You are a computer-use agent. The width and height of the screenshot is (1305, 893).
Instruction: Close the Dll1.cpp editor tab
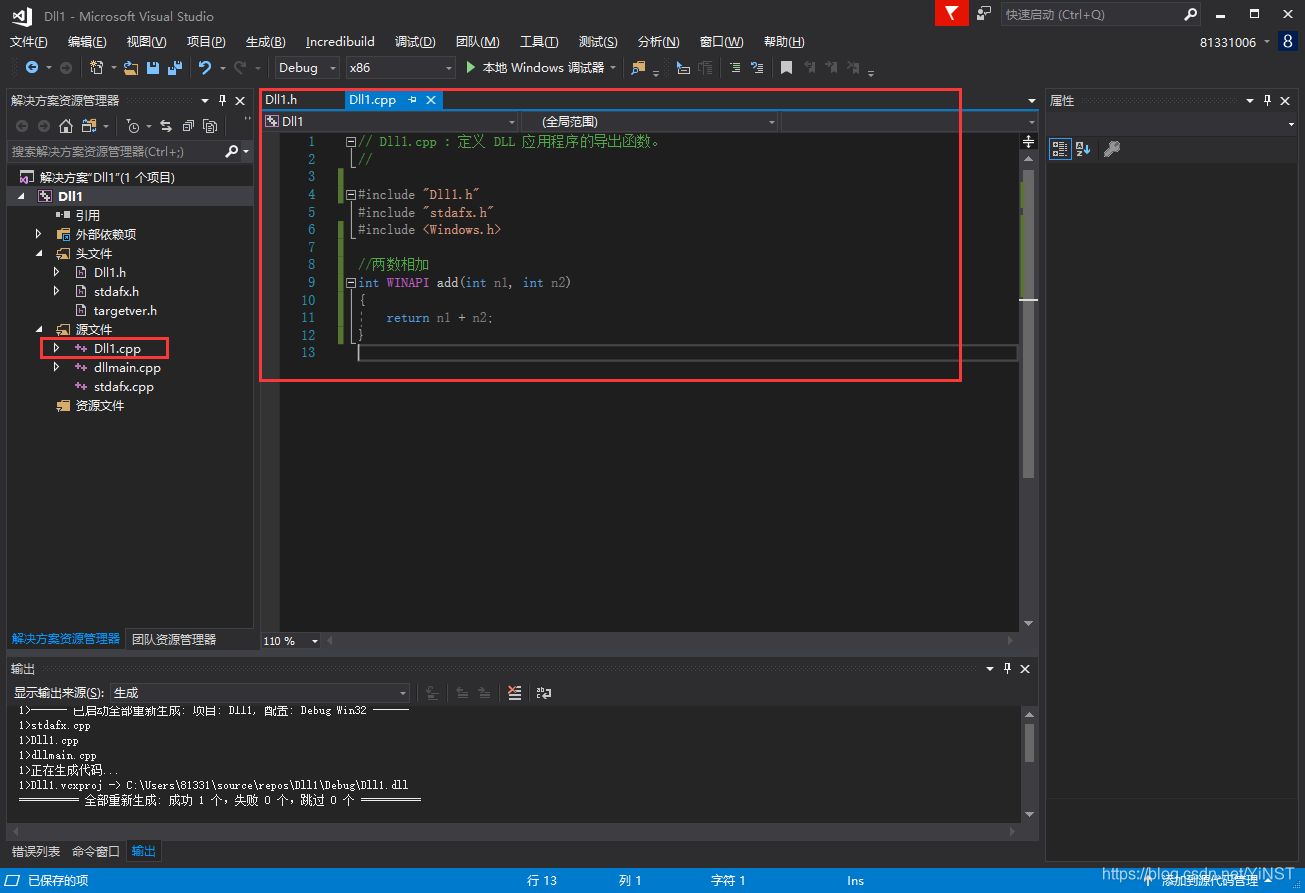pyautogui.click(x=431, y=100)
